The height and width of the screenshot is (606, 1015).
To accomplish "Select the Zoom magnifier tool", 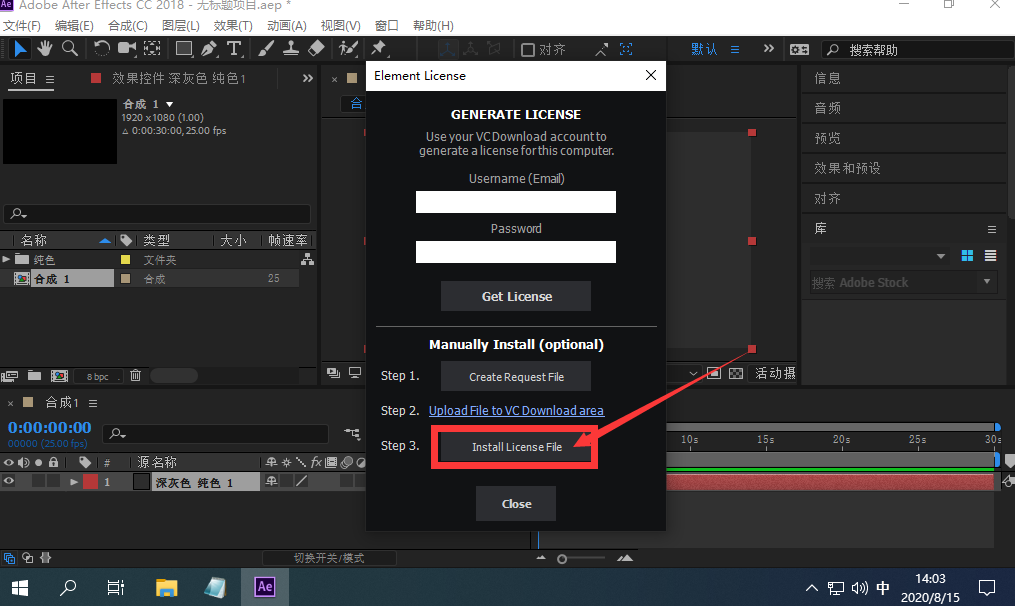I will tap(70, 49).
